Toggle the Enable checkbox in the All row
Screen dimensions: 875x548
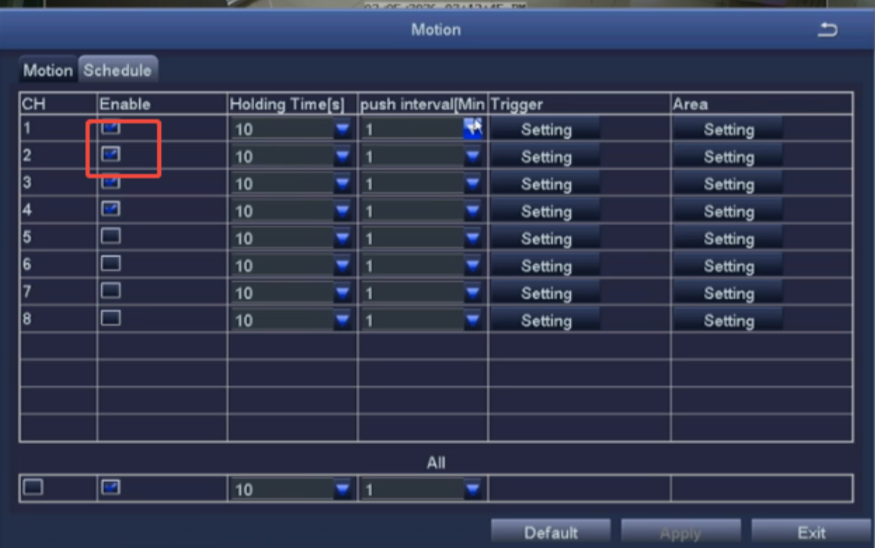click(111, 487)
